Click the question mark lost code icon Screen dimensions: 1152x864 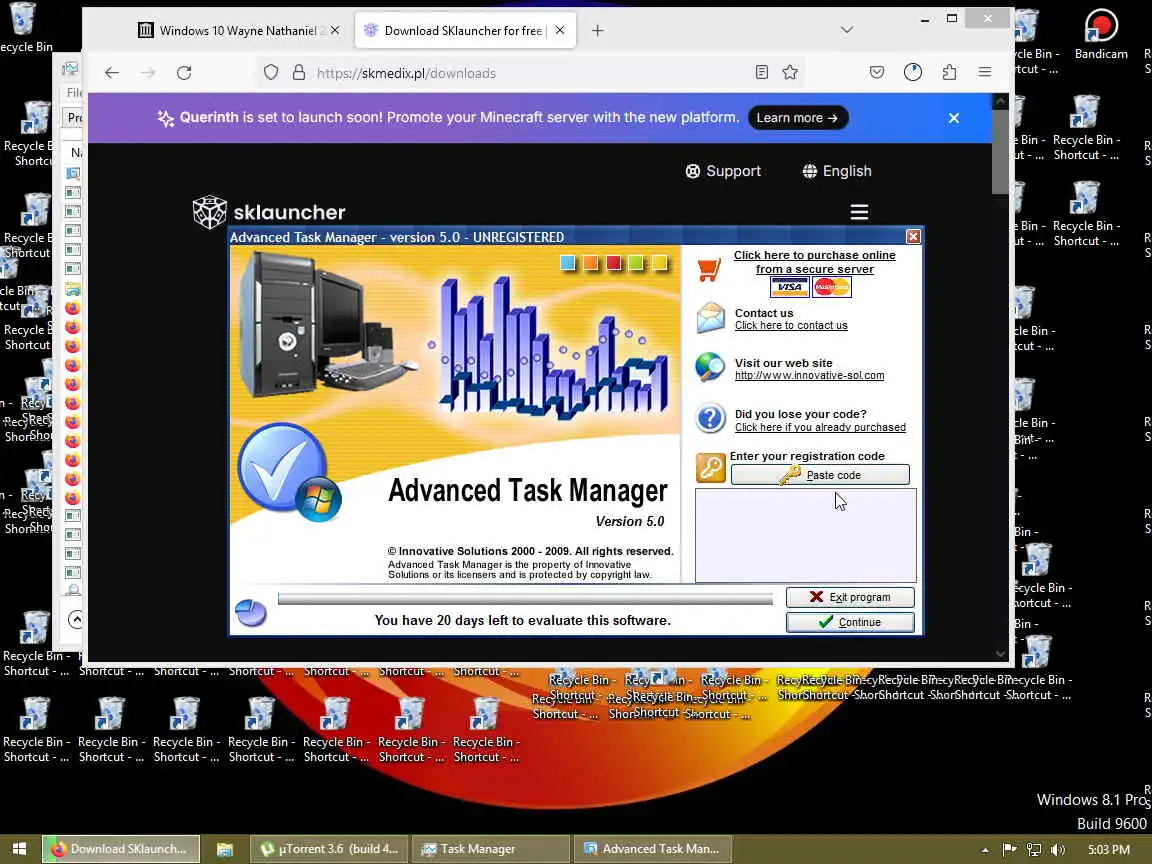point(710,418)
